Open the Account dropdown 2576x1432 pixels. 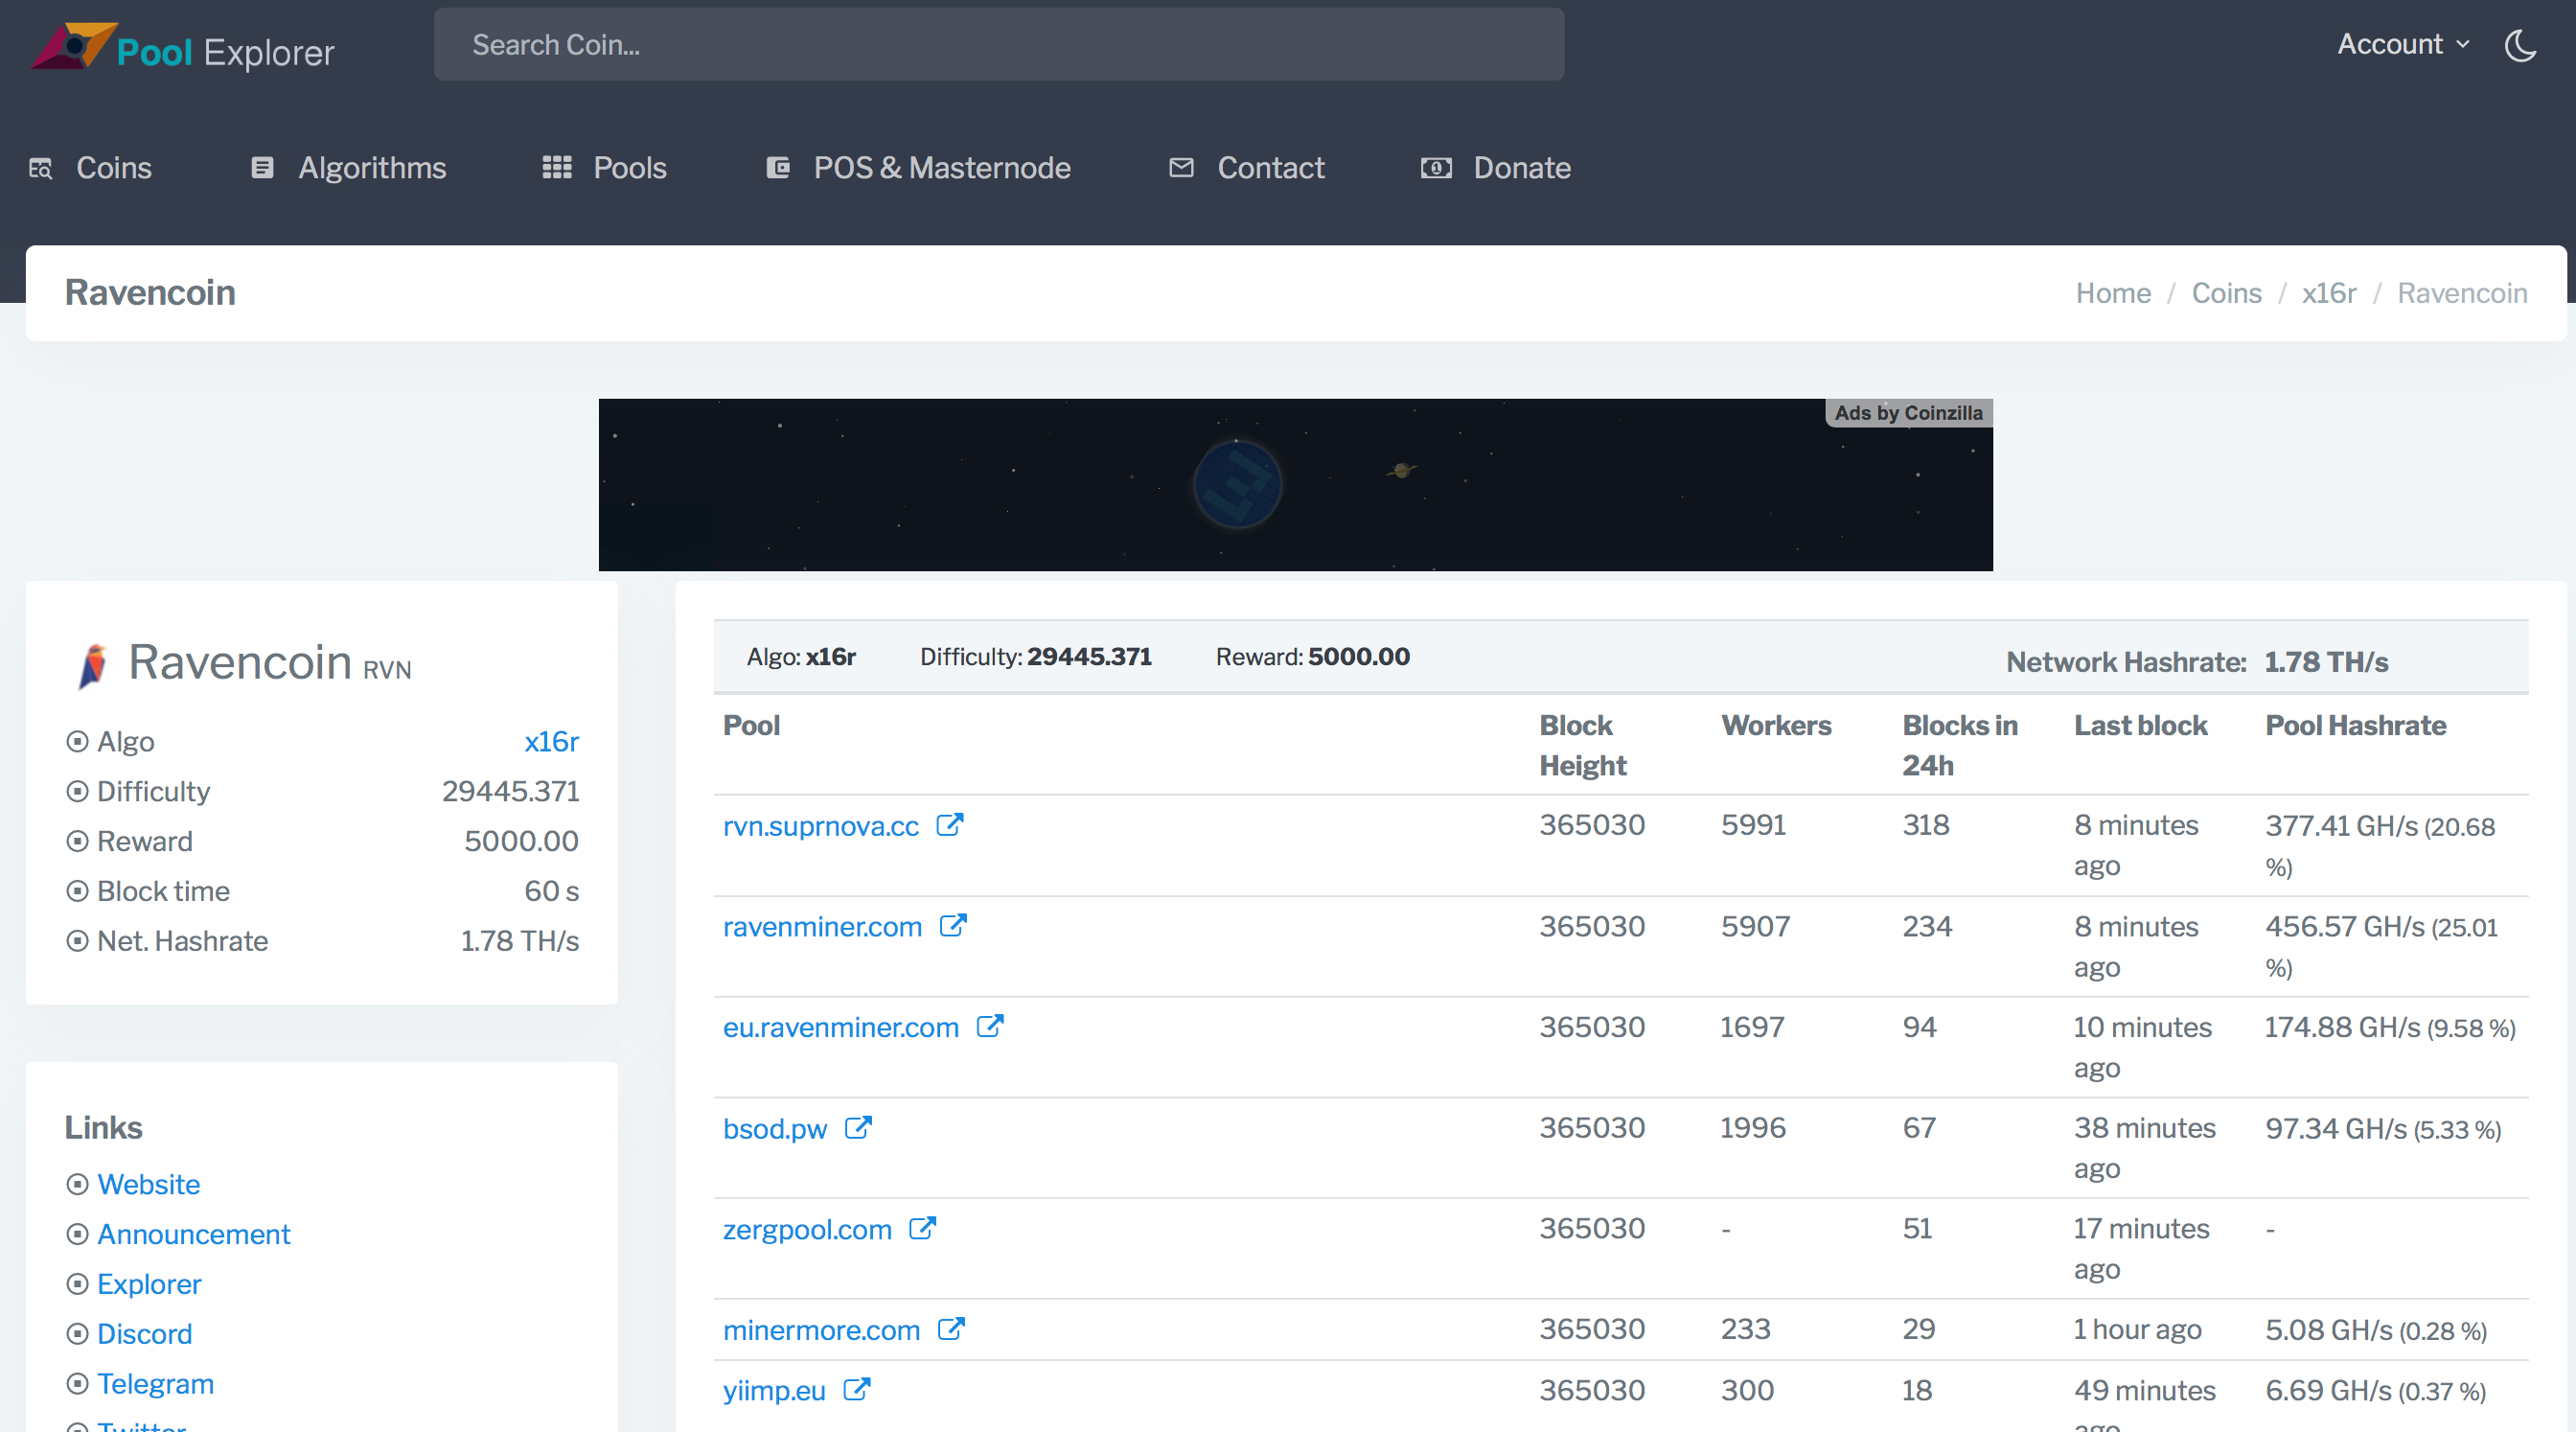2403,44
